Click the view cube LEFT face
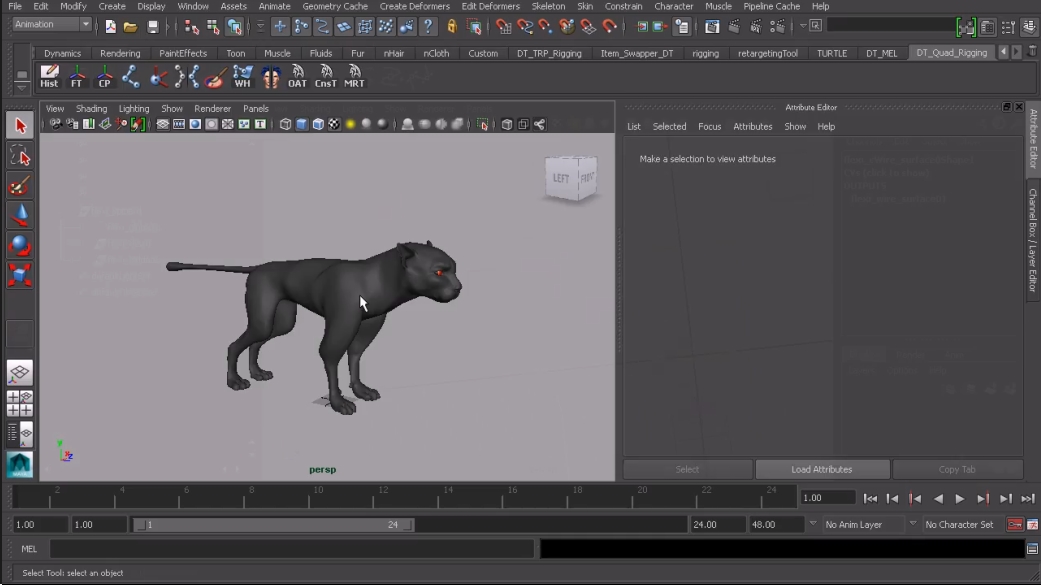The height and width of the screenshot is (585, 1041). point(561,178)
